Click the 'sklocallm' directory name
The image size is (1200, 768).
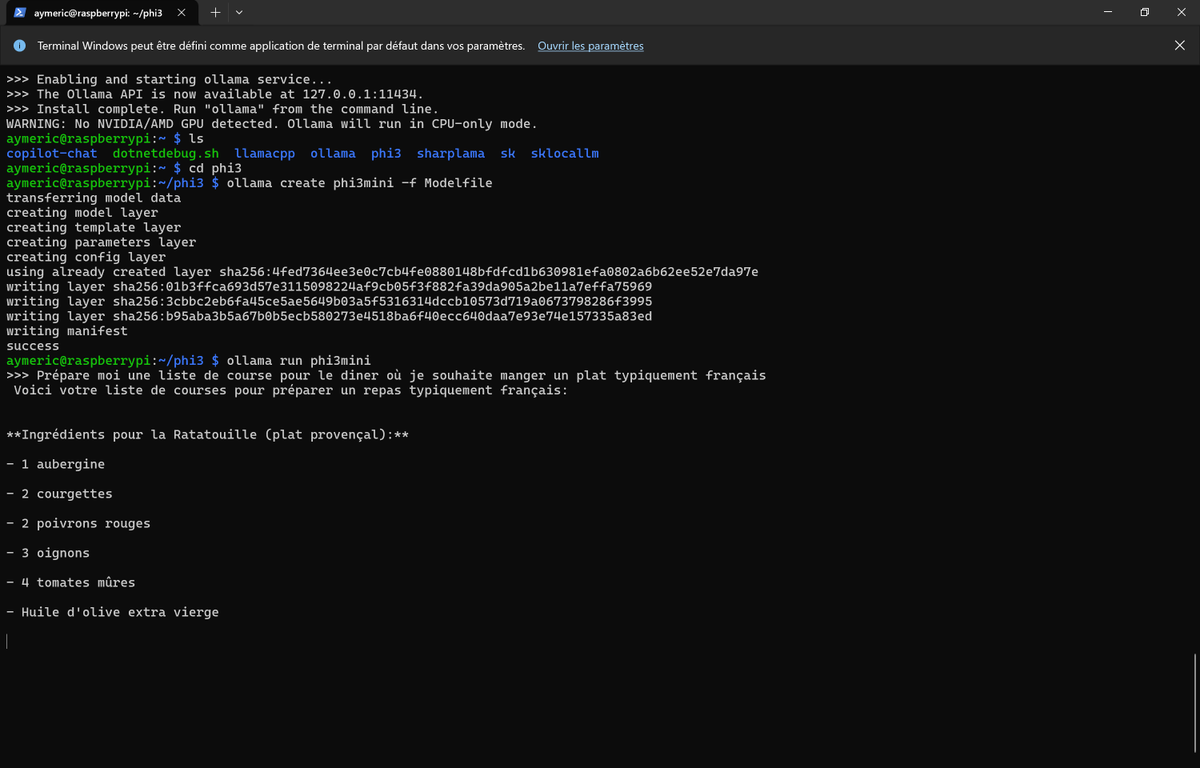click(x=565, y=153)
